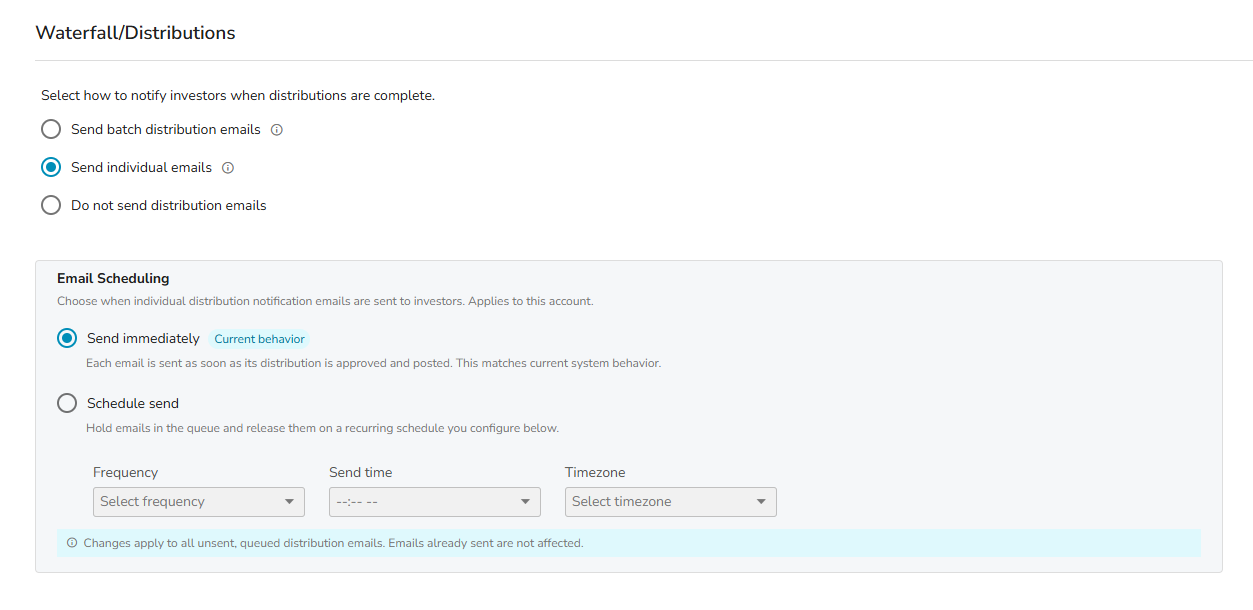The height and width of the screenshot is (610, 1253).
Task: Select the Send individual emails radio button
Action: point(51,167)
